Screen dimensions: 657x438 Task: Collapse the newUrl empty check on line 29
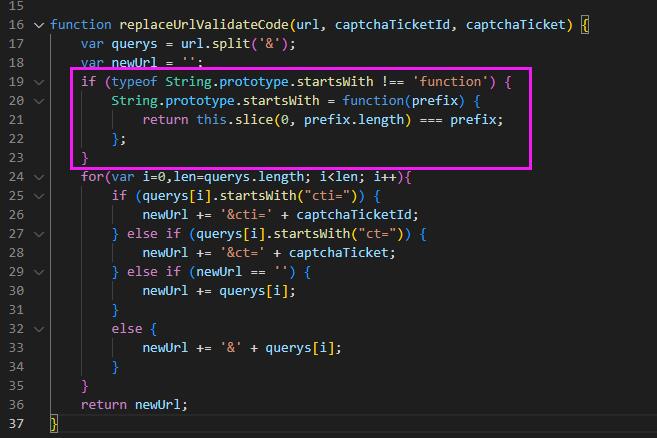coord(39,272)
